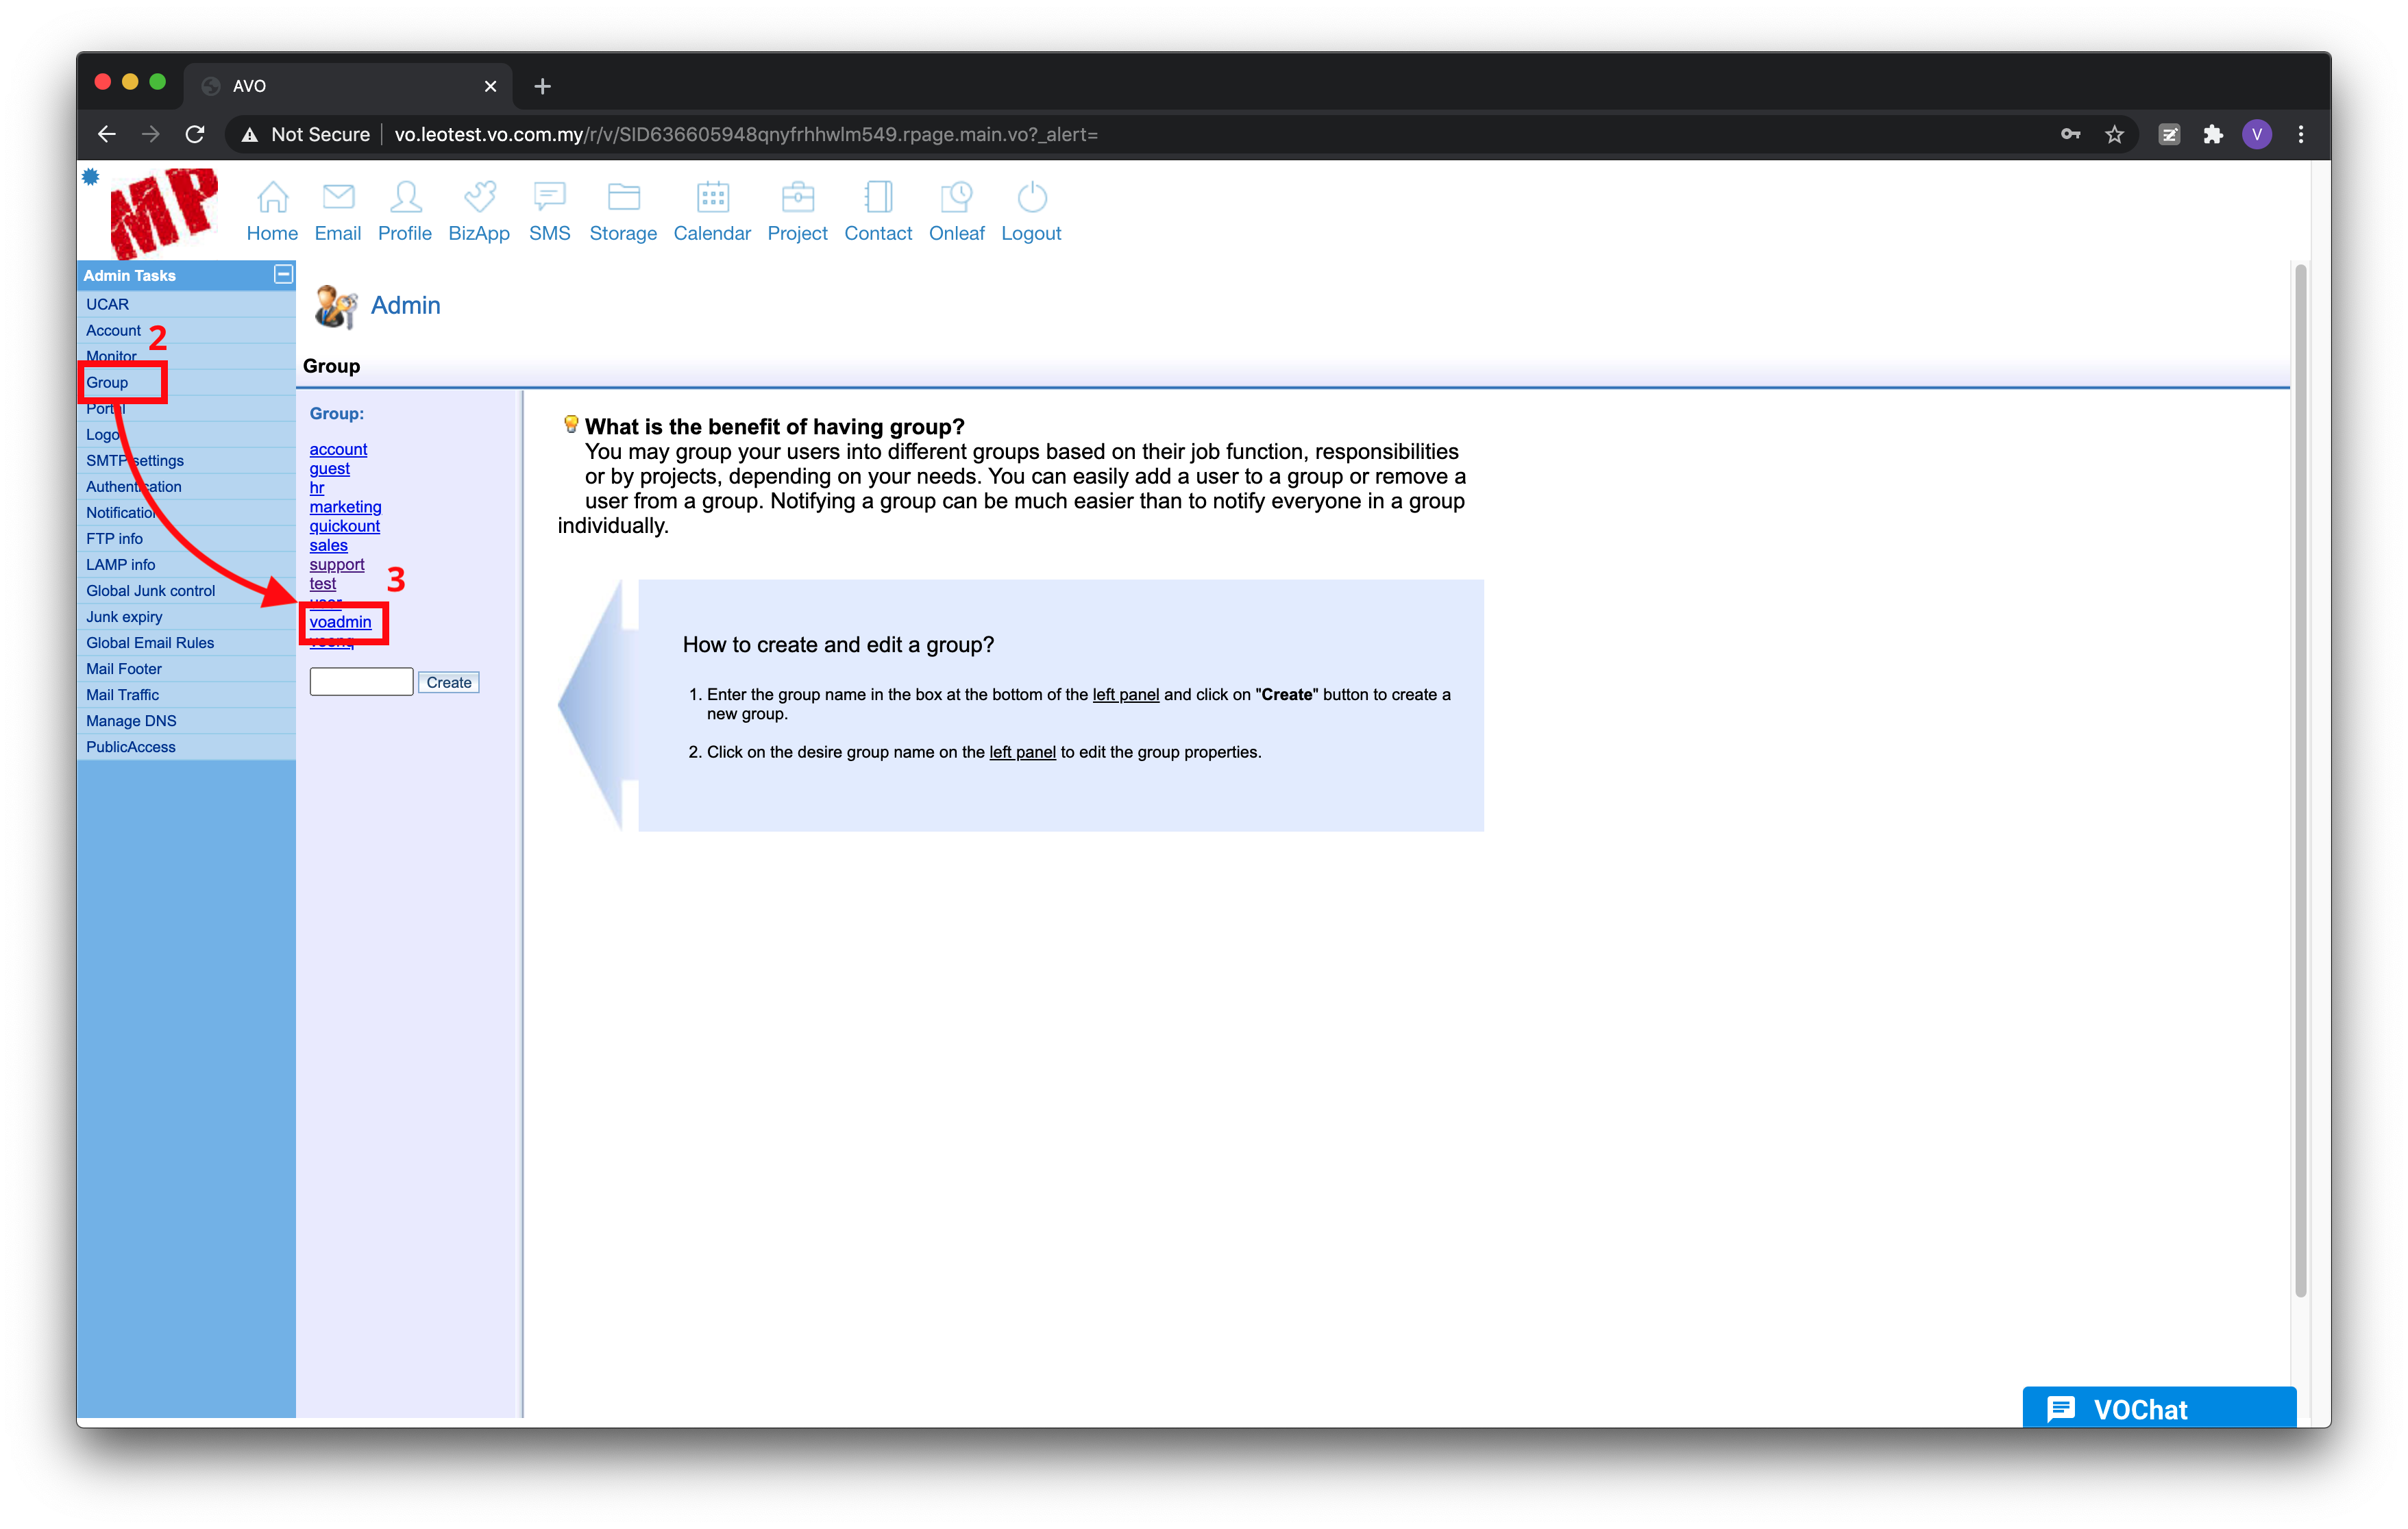Collapse the Admin Tasks panel
The width and height of the screenshot is (2408, 1529).
[x=283, y=274]
